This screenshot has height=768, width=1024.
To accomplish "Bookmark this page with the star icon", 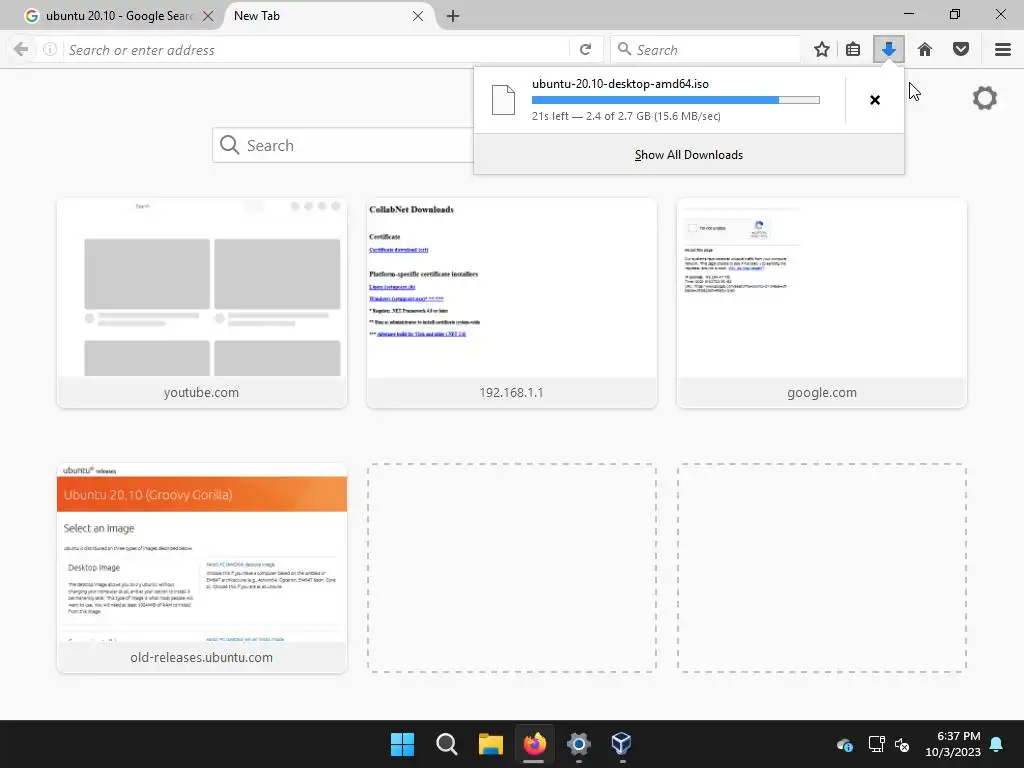I will pyautogui.click(x=822, y=50).
